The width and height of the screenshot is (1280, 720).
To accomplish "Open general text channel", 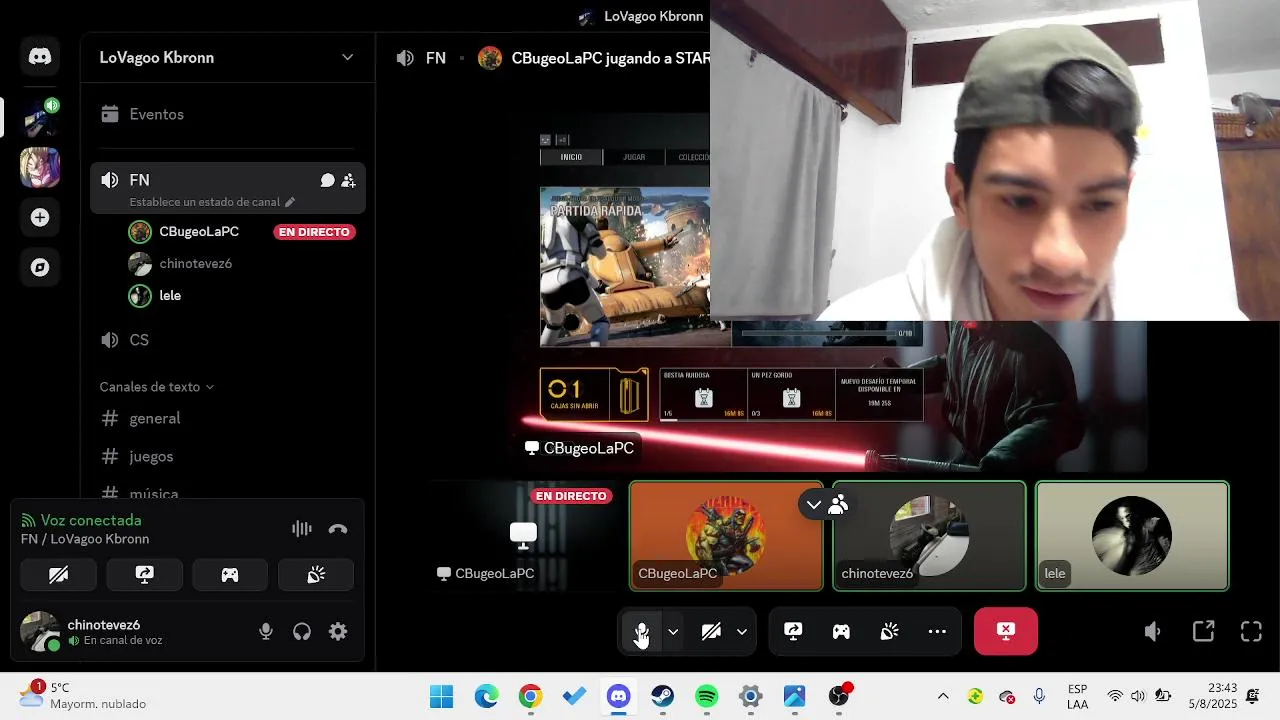I will [x=228, y=418].
